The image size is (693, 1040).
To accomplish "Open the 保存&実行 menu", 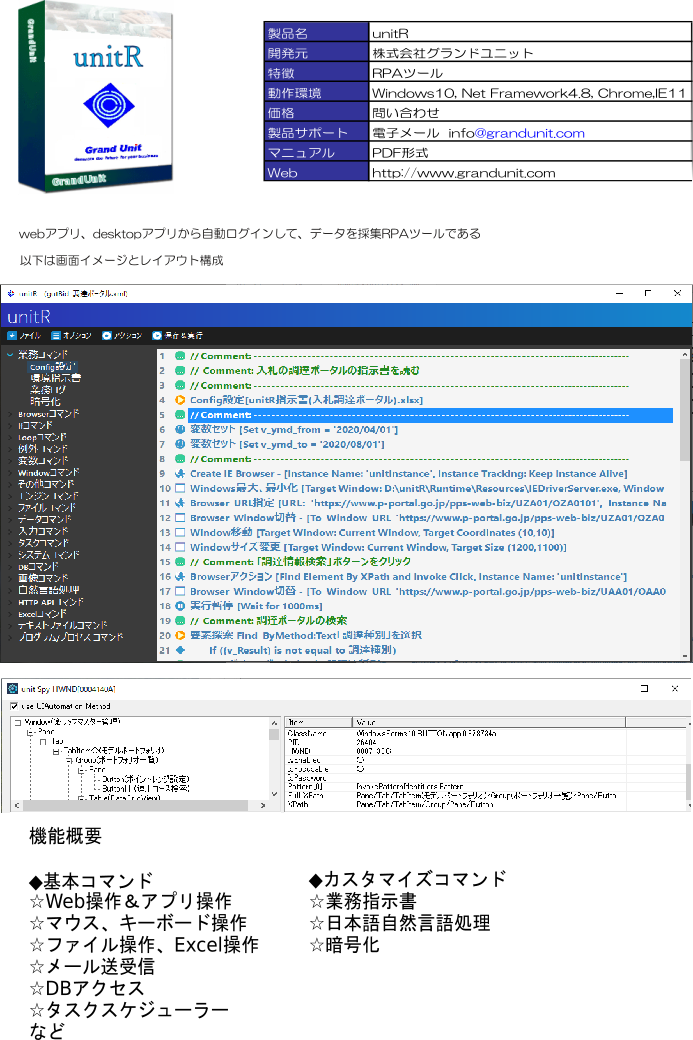I will click(178, 336).
